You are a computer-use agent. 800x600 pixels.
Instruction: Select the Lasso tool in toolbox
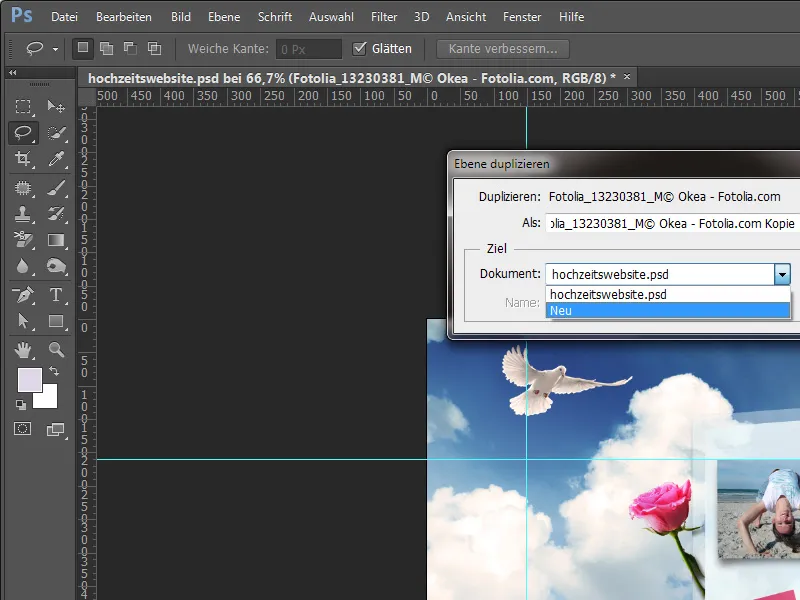[x=23, y=133]
